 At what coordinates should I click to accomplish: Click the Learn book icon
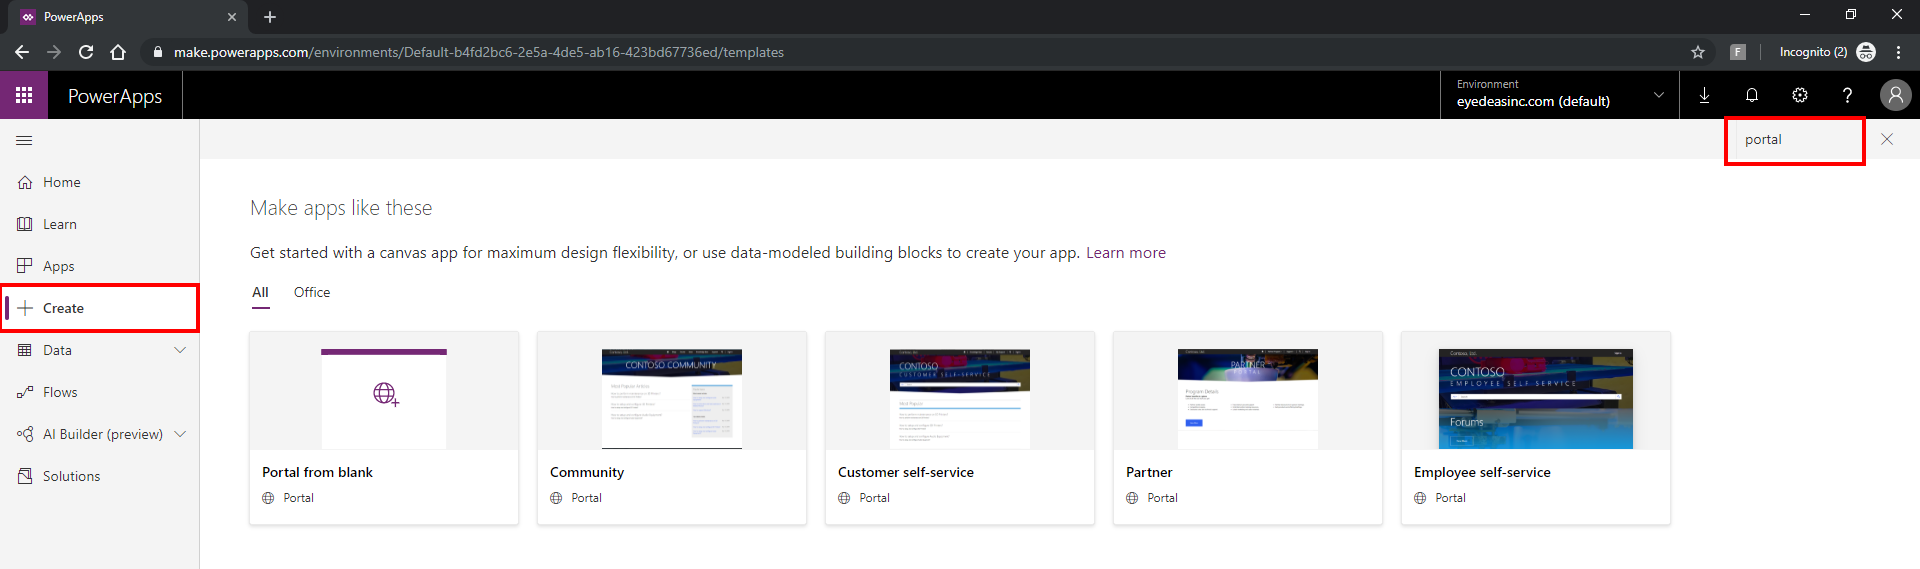pyautogui.click(x=25, y=224)
